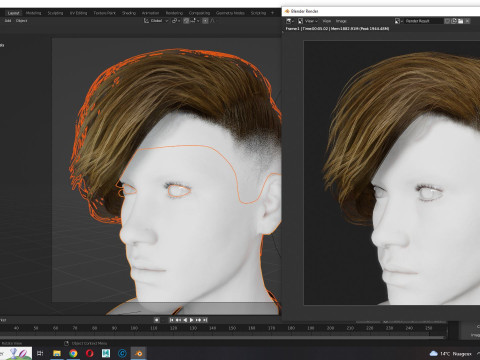Play animation in reverse

tap(185, 320)
